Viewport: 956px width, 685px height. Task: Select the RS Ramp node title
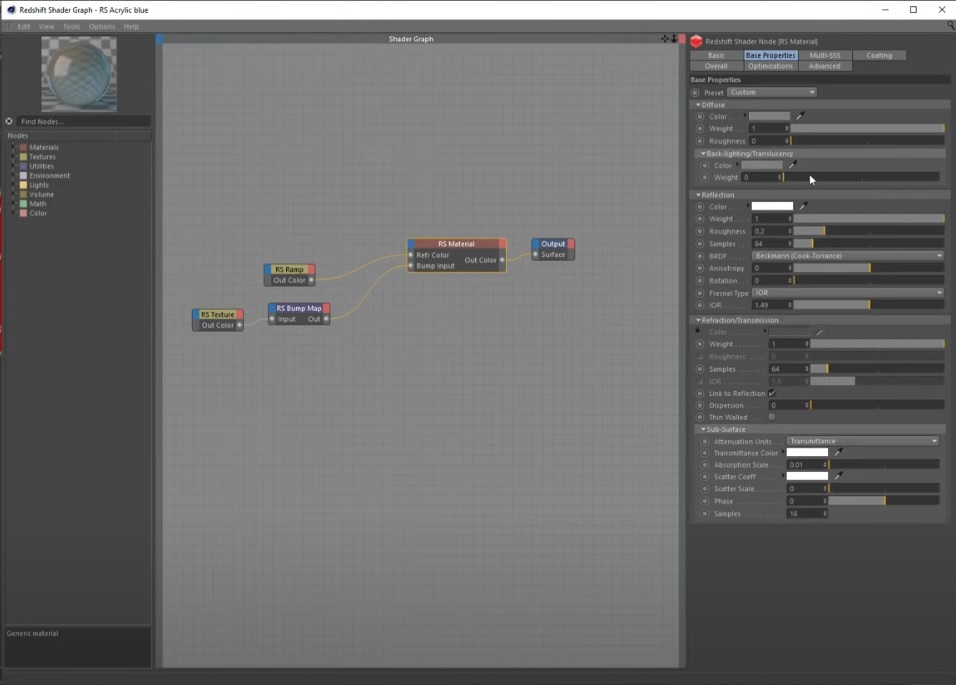(289, 269)
